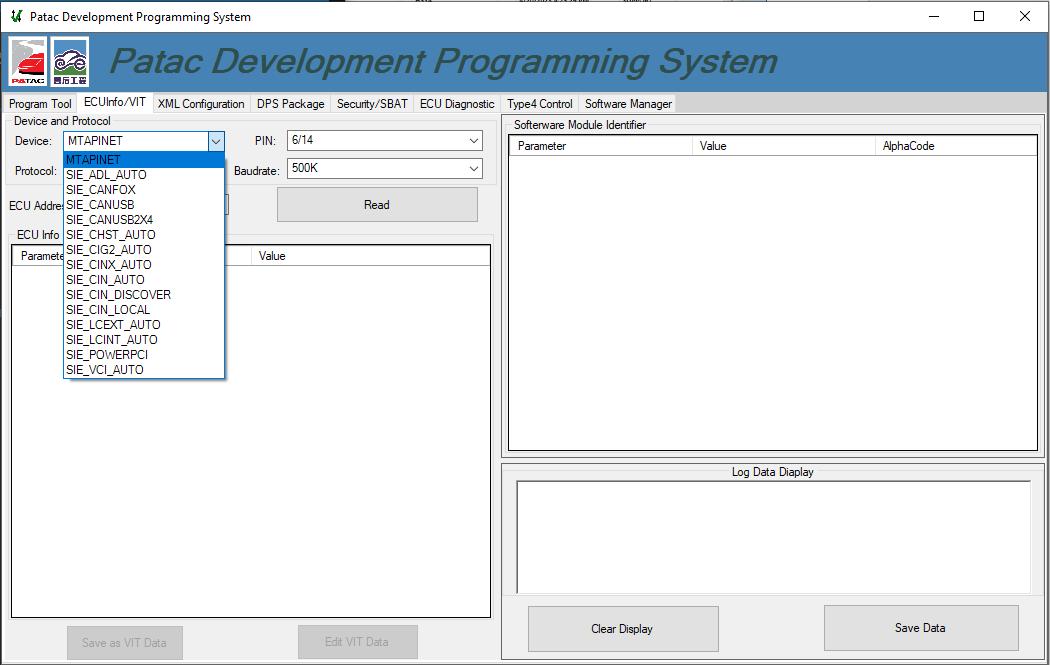Click the Read button
Image resolution: width=1050 pixels, height=665 pixels.
(377, 204)
